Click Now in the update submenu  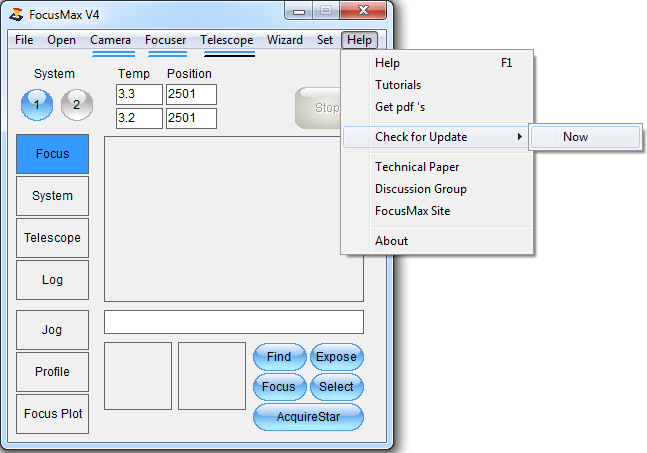(x=586, y=137)
